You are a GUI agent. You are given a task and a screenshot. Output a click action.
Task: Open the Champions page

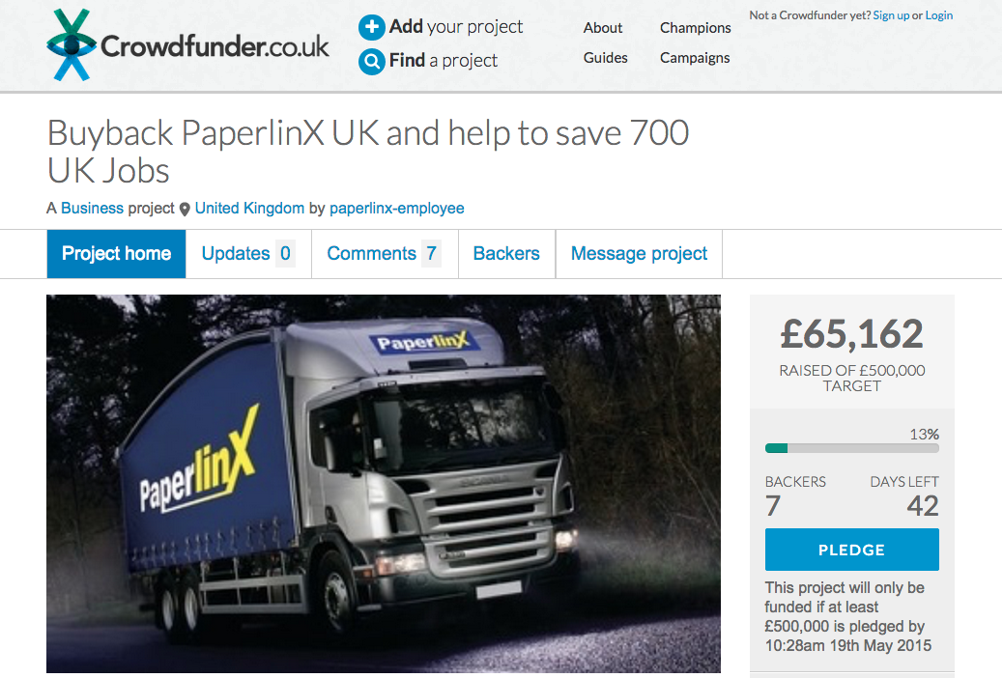click(x=695, y=28)
